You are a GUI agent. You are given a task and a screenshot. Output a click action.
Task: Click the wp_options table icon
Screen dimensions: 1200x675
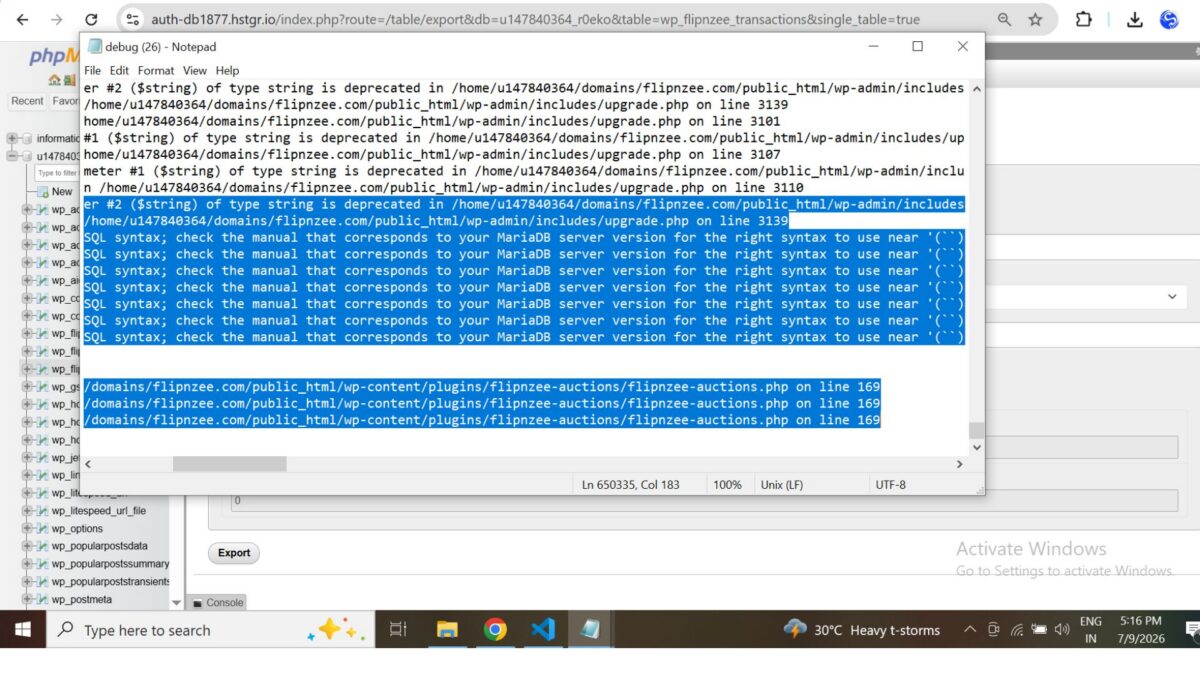42,529
